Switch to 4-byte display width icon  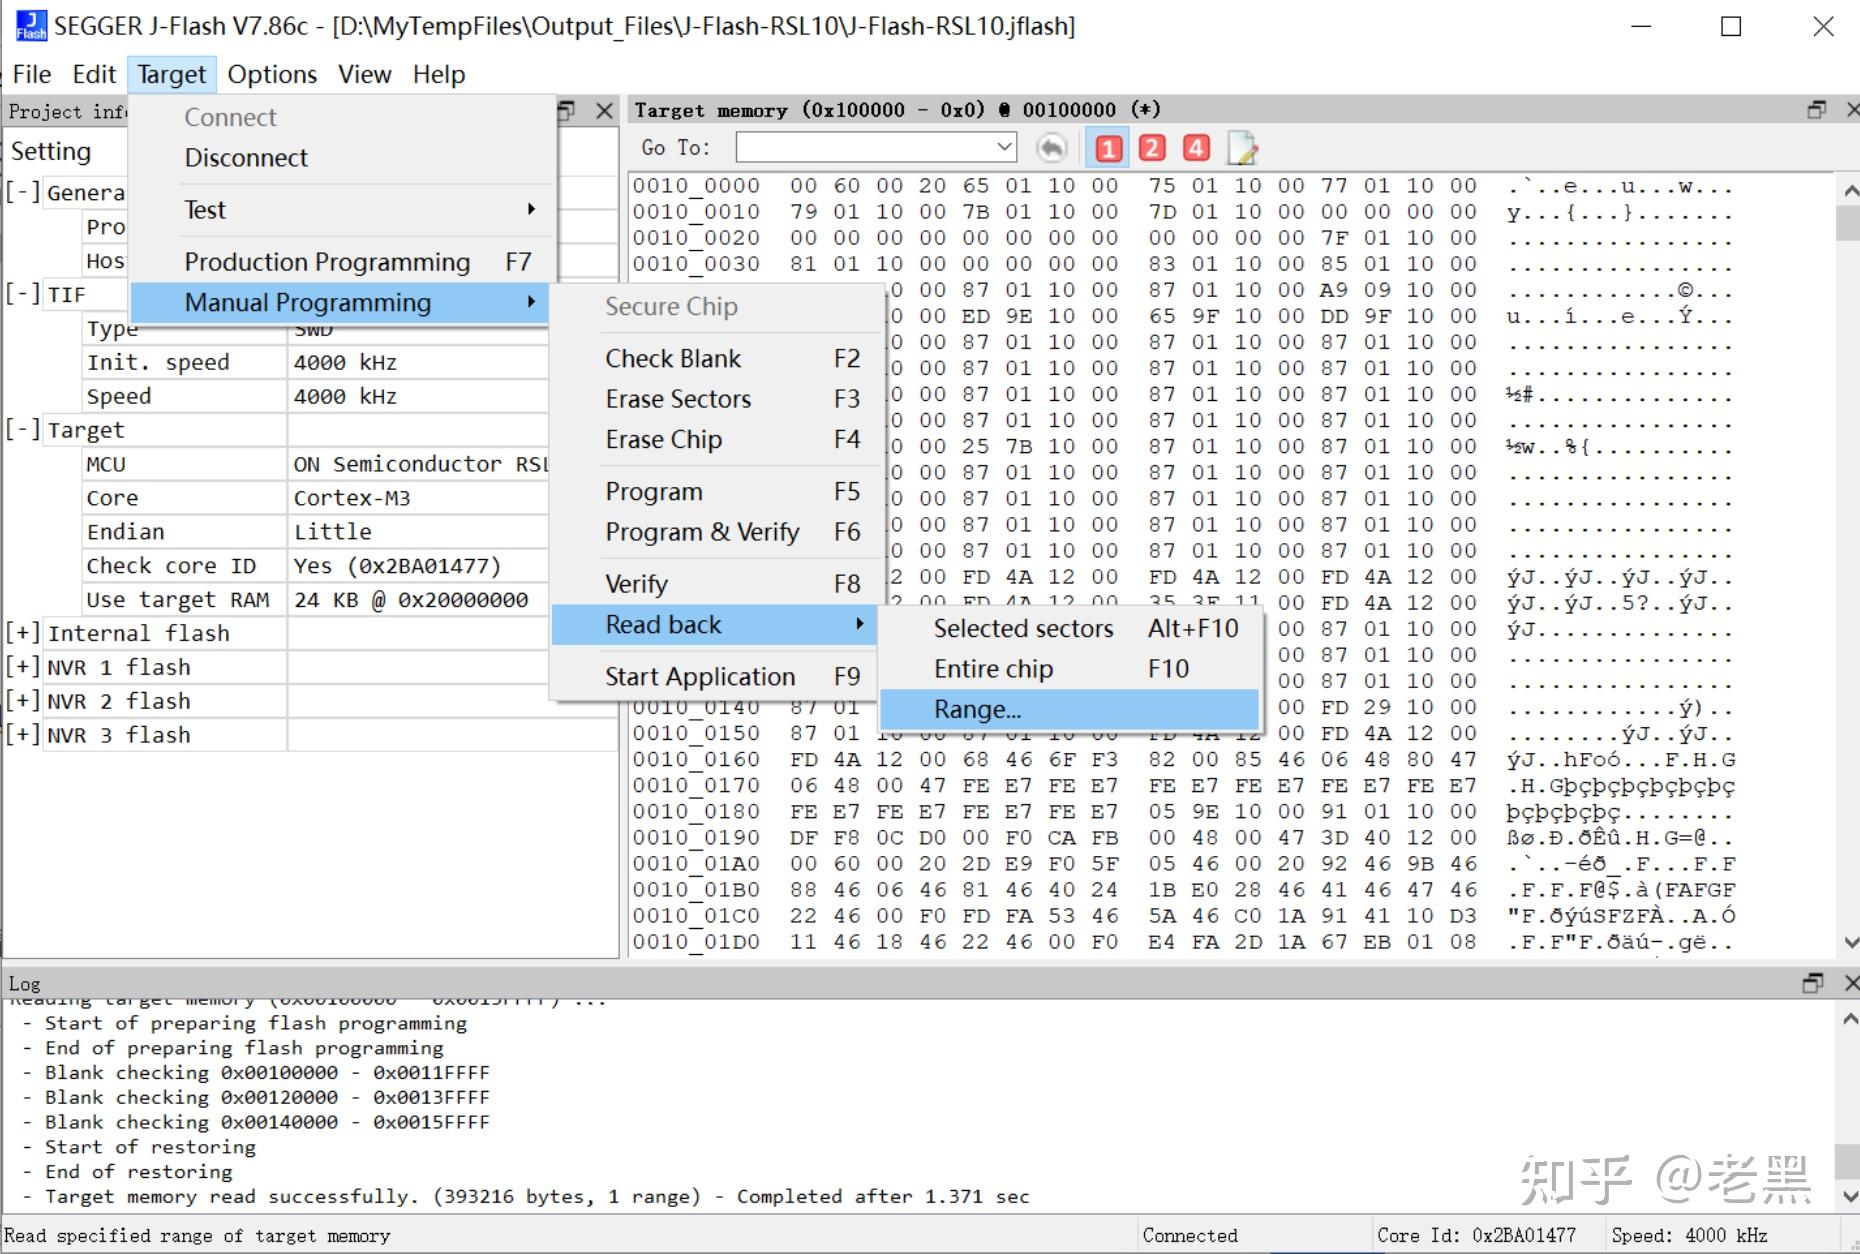click(x=1196, y=149)
